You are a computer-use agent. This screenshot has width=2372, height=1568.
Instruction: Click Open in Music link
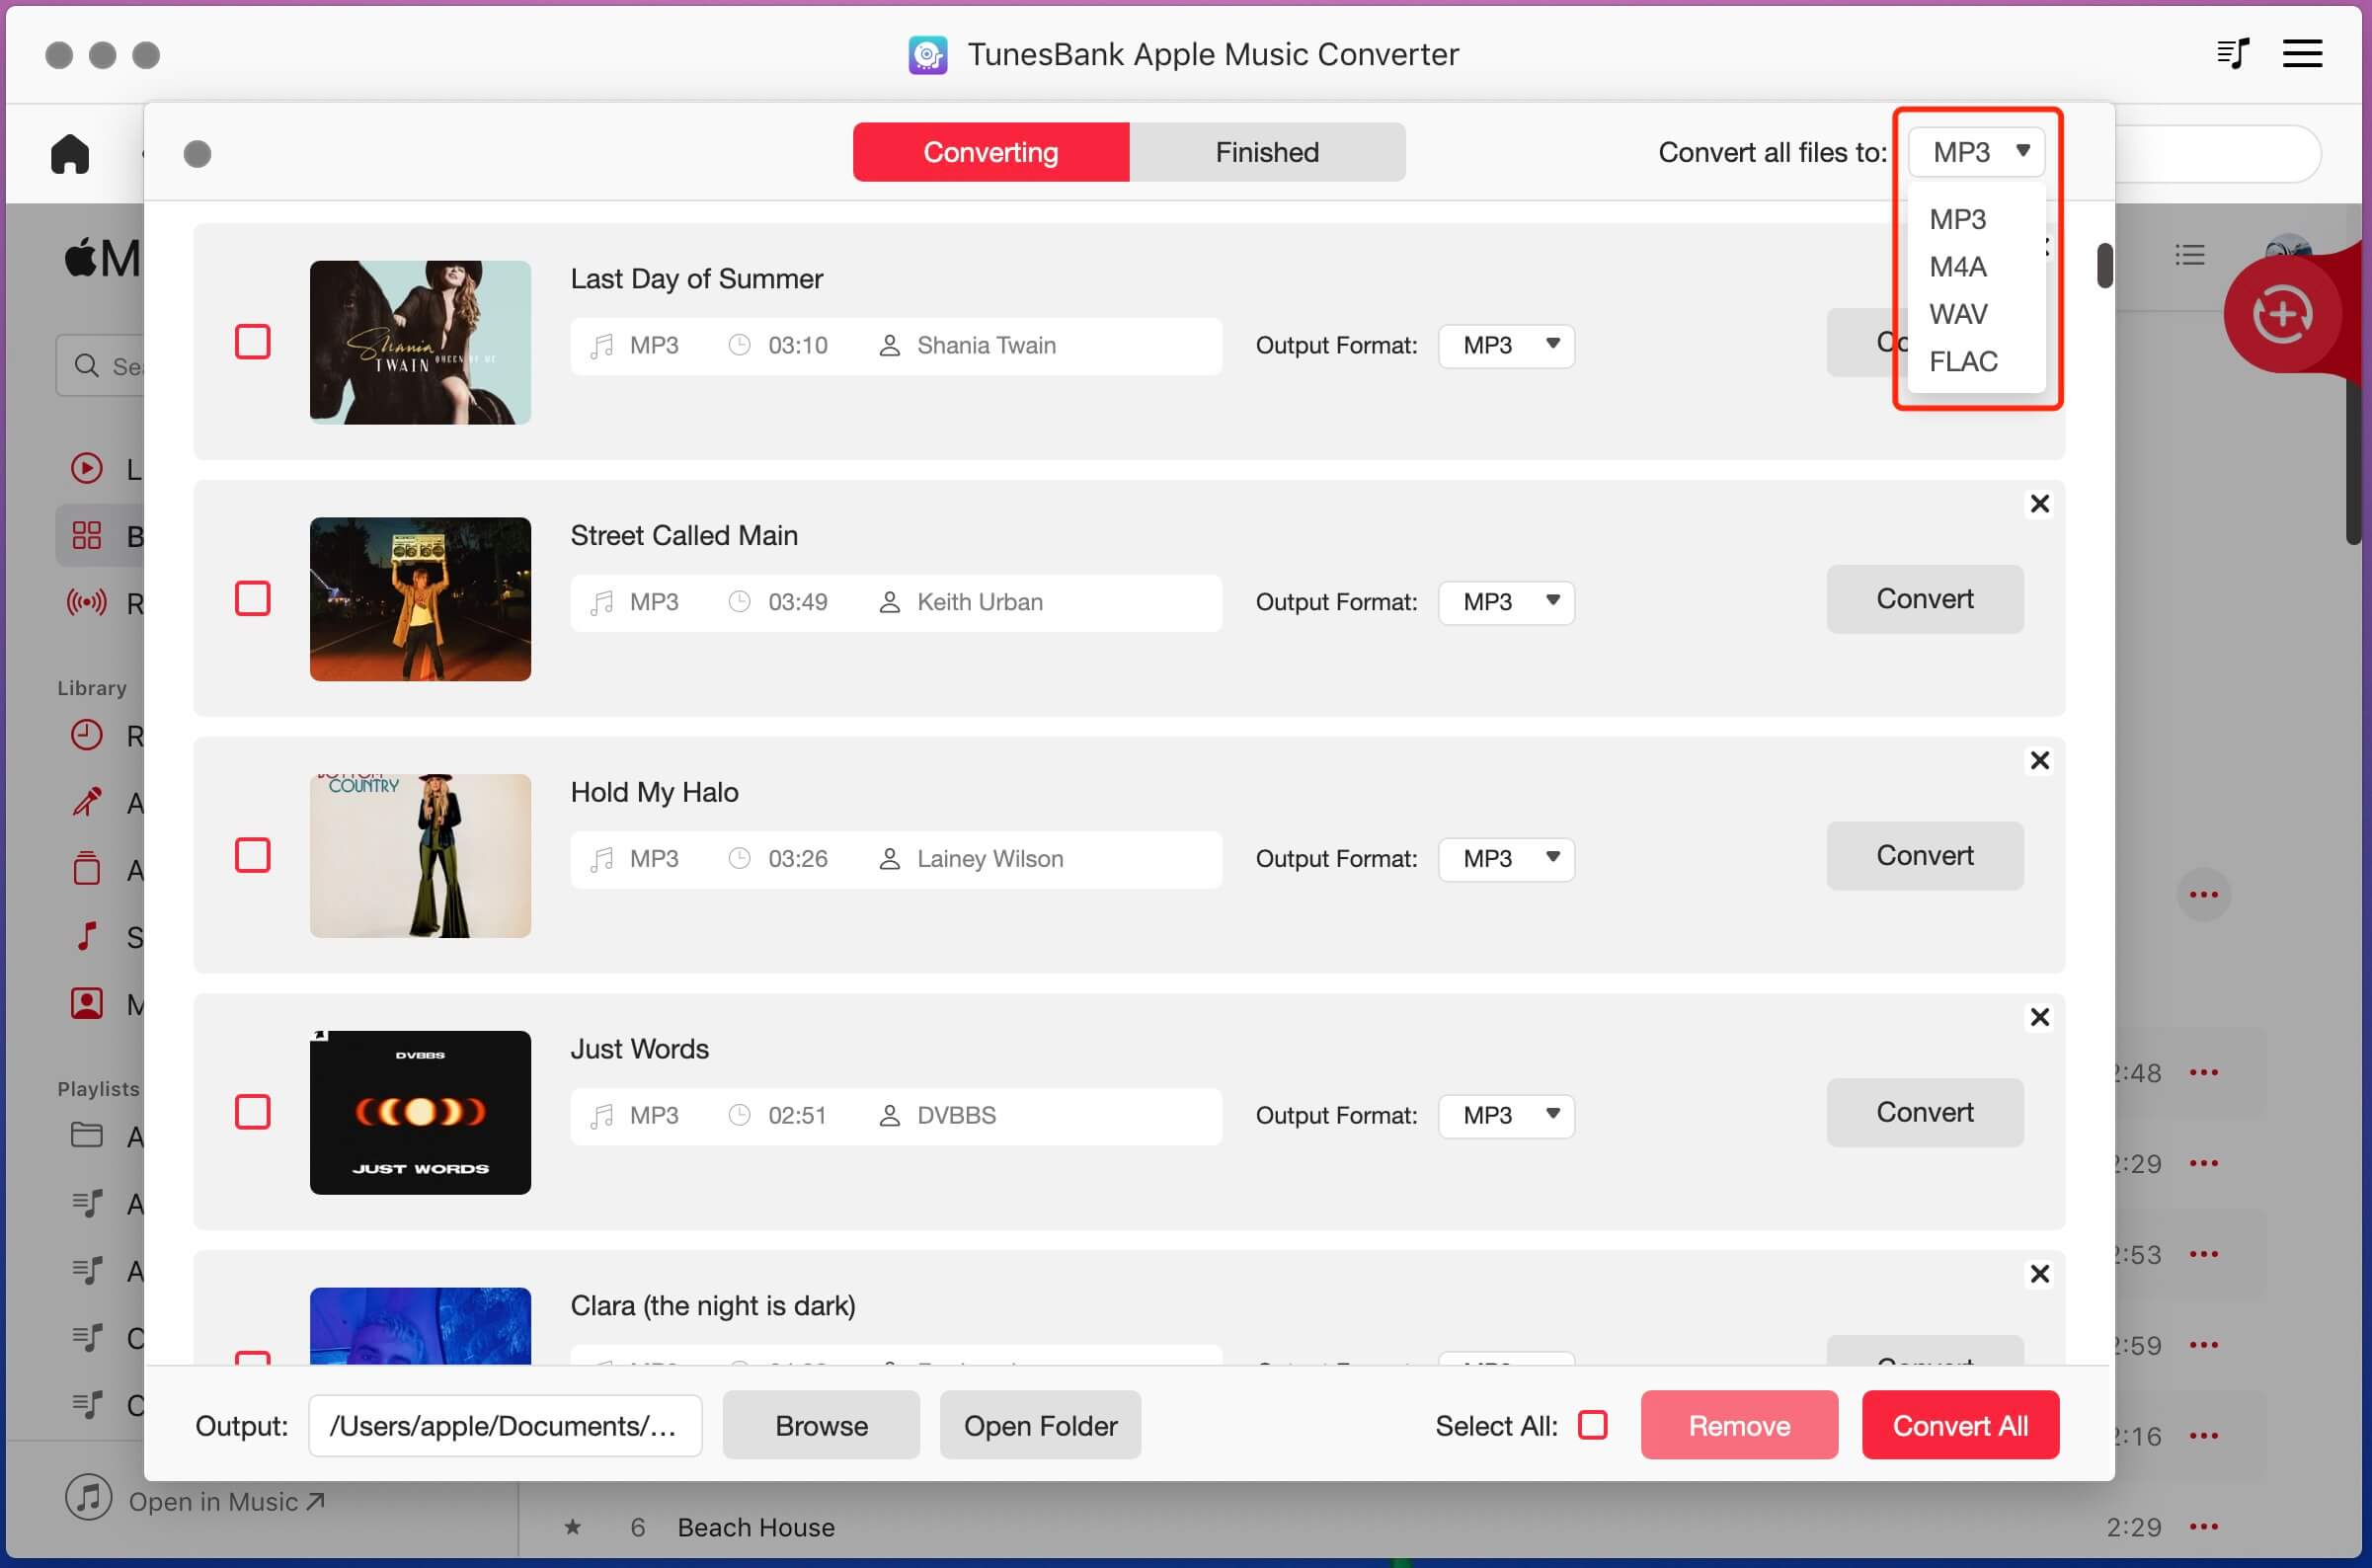226,1502
